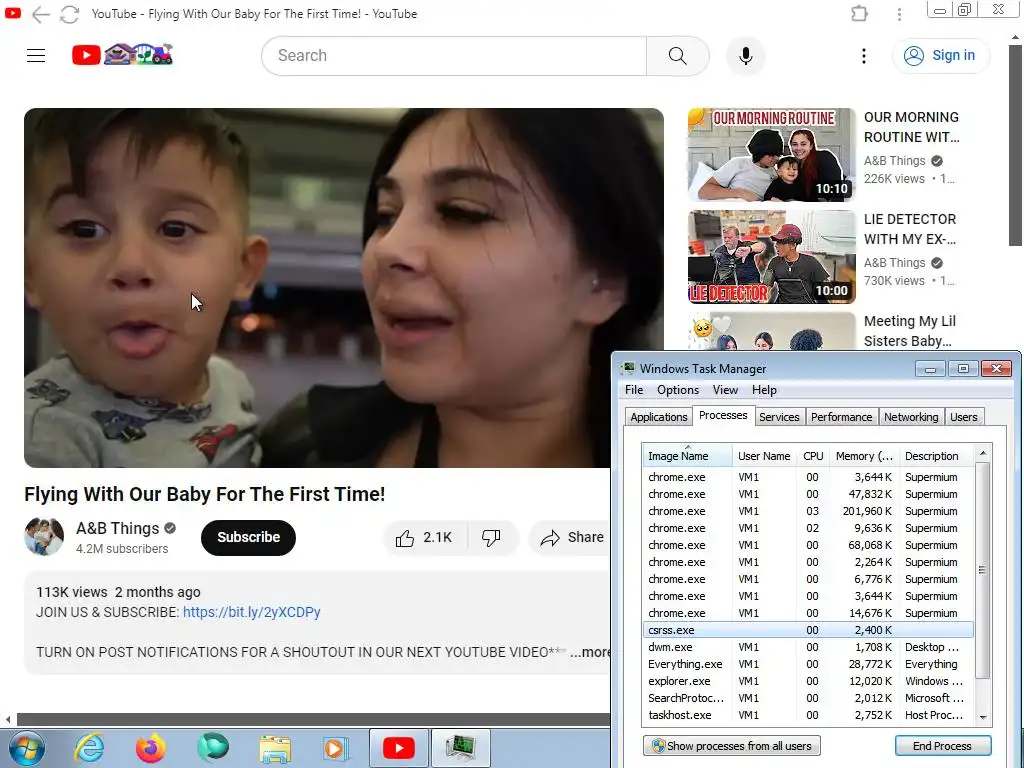Open A&B Things channel name link

tap(118, 528)
